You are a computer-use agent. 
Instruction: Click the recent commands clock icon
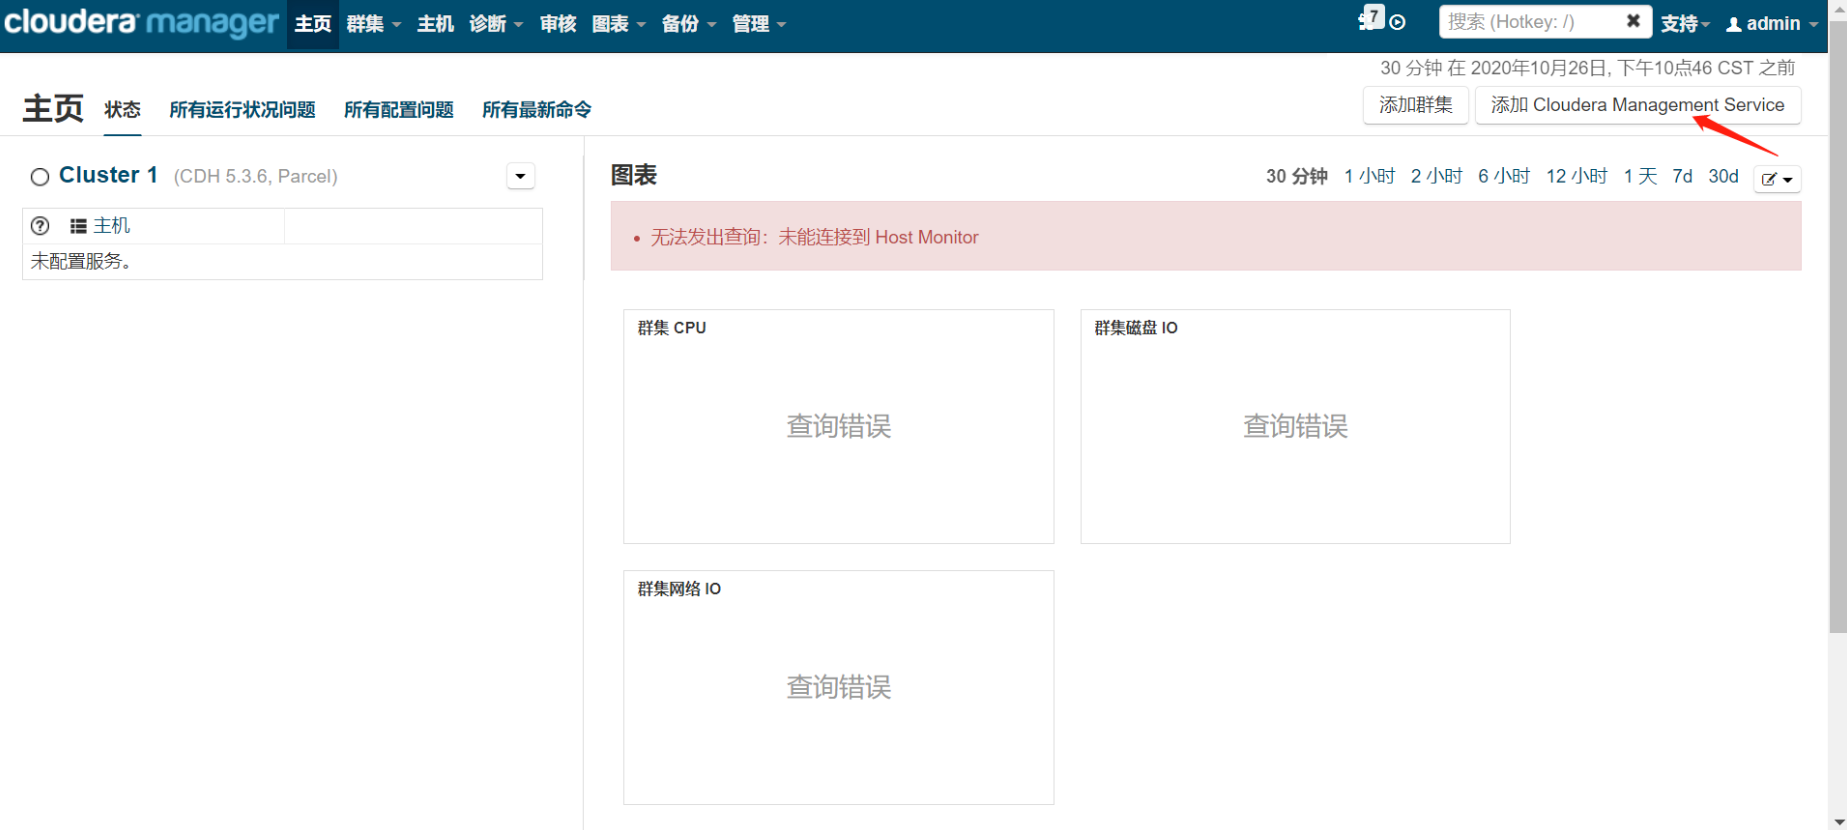tap(1398, 23)
